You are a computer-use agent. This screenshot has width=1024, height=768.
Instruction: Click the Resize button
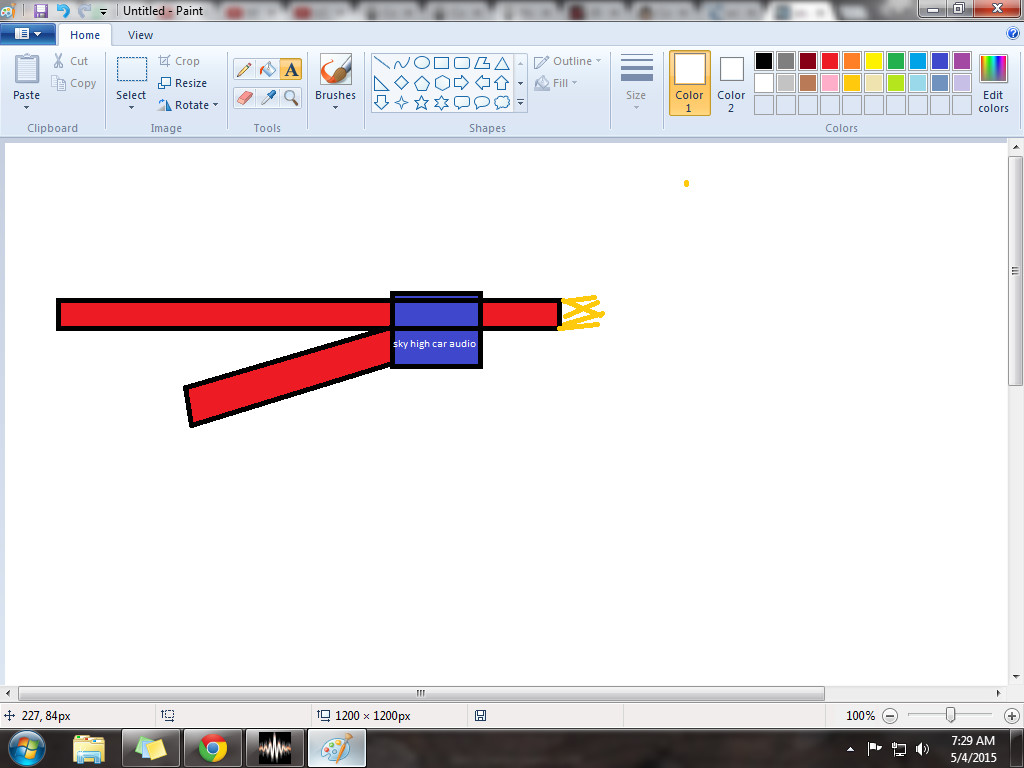click(183, 83)
